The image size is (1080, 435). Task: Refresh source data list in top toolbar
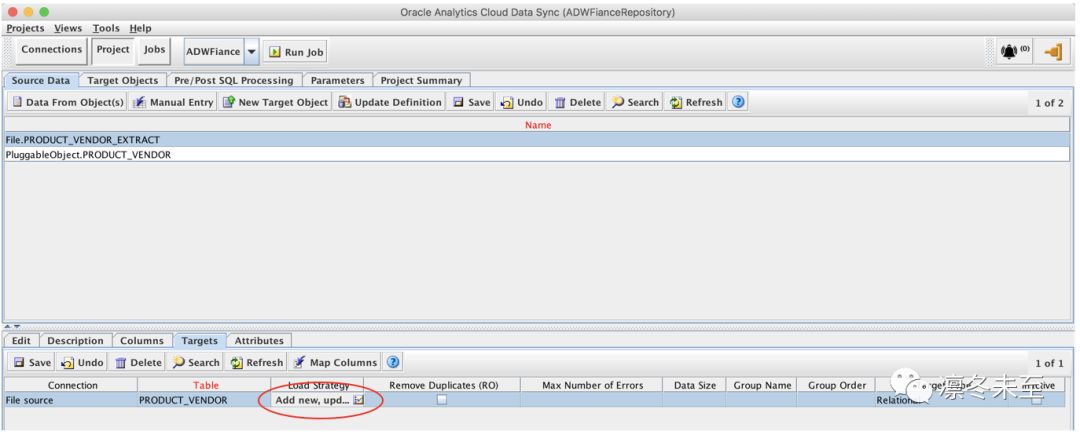click(696, 103)
